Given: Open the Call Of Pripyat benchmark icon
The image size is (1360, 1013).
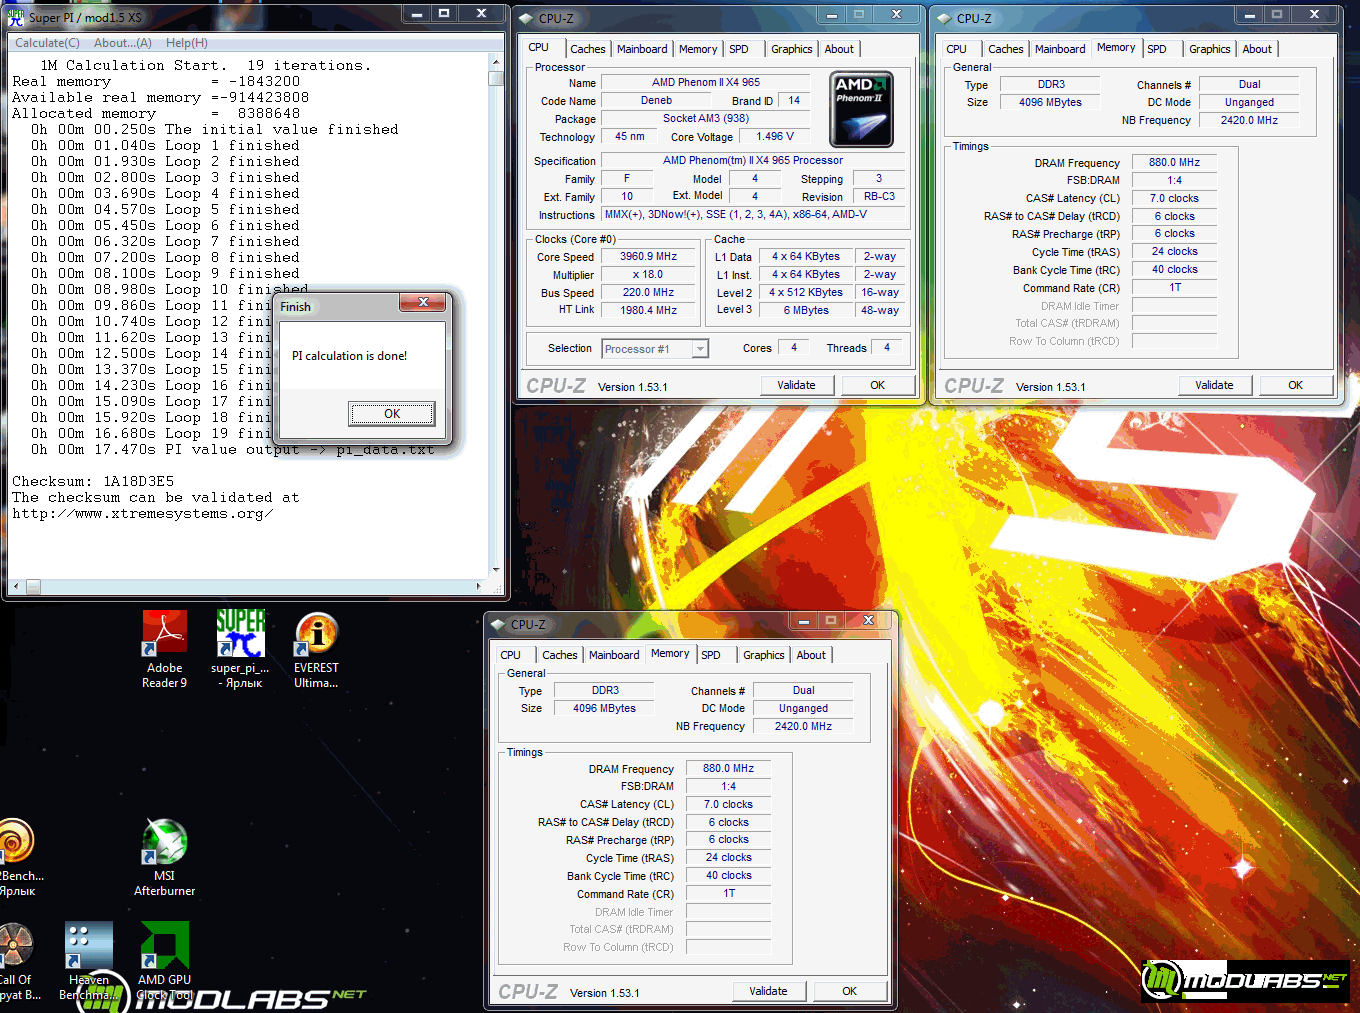Looking at the screenshot, I should pos(17,961).
